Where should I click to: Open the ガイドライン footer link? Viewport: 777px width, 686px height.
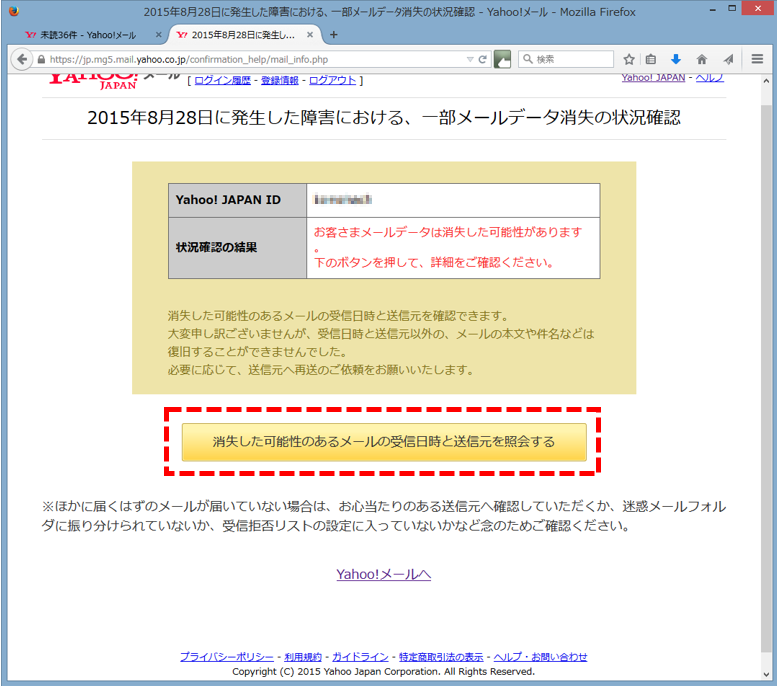tap(360, 657)
